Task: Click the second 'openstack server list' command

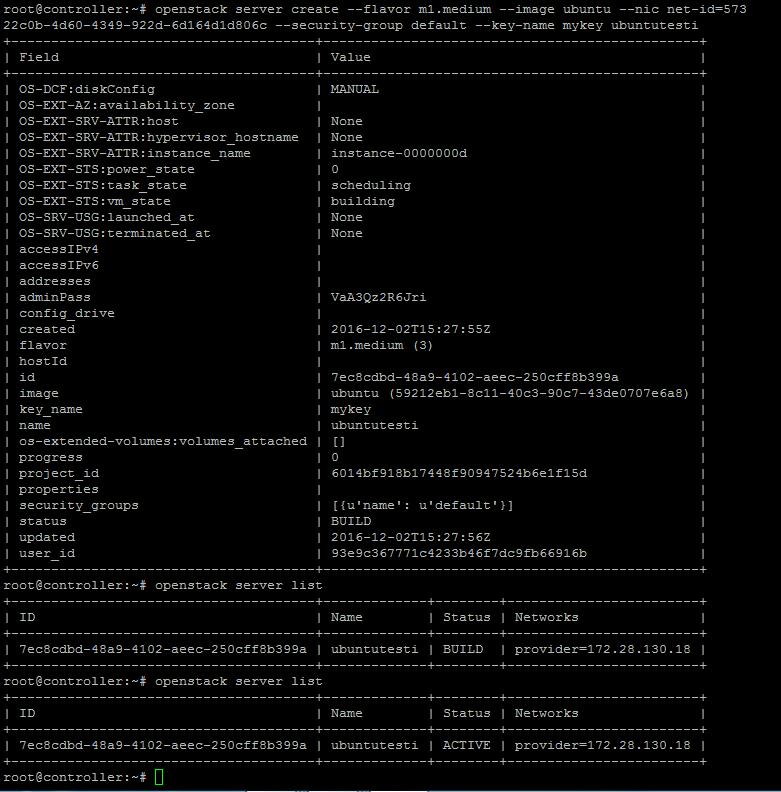Action: tap(238, 681)
